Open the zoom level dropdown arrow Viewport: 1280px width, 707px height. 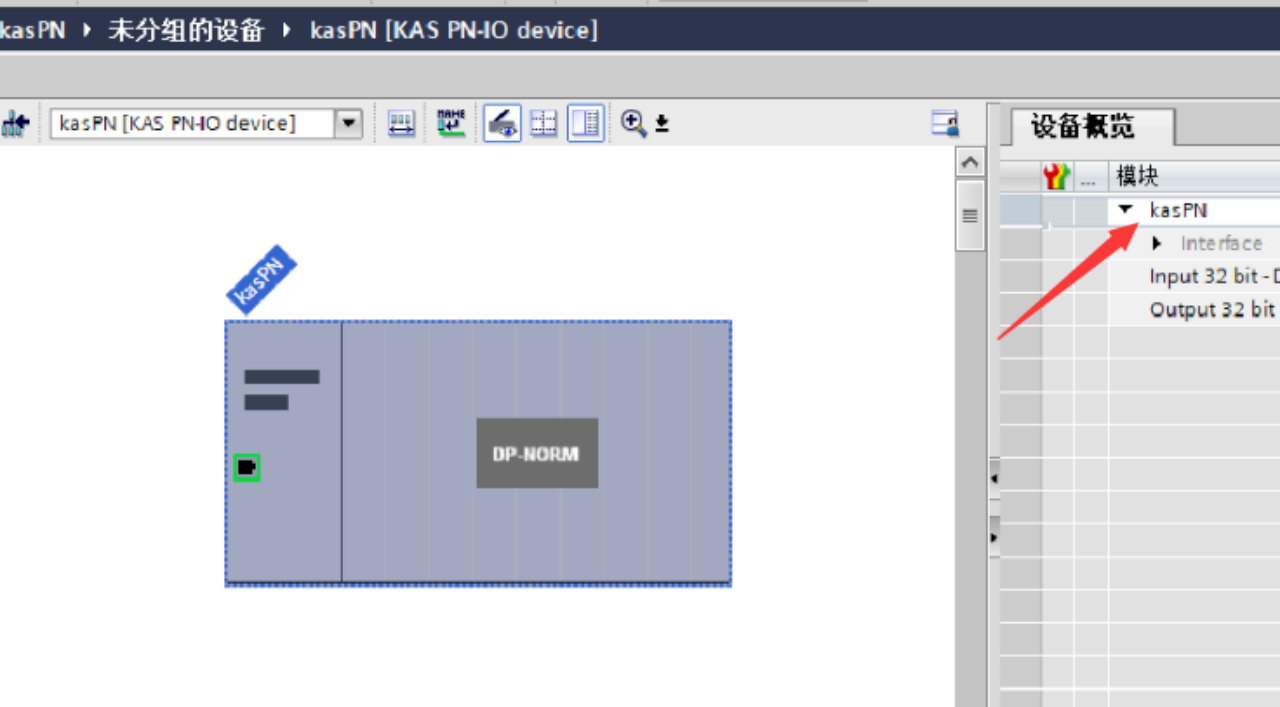pyautogui.click(x=662, y=125)
